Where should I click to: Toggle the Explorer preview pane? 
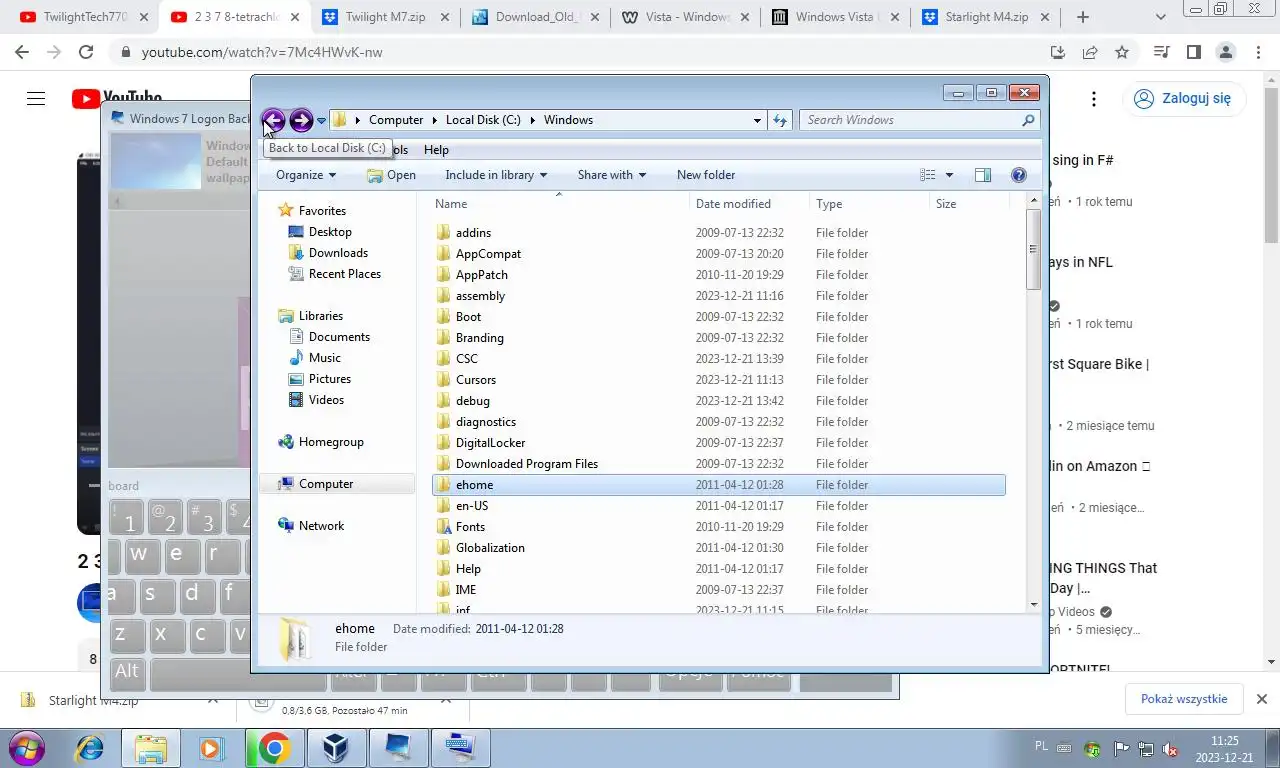coord(983,175)
